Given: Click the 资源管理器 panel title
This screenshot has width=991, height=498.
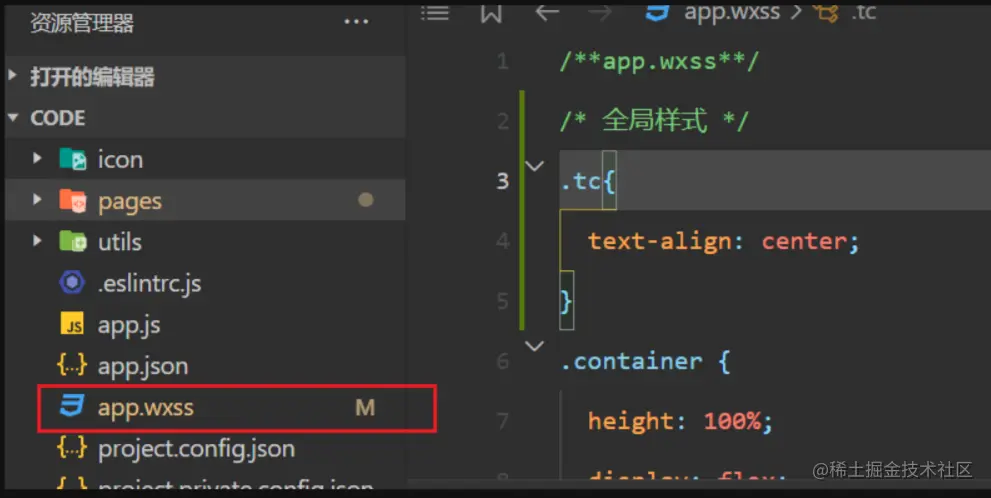Looking at the screenshot, I should (82, 23).
